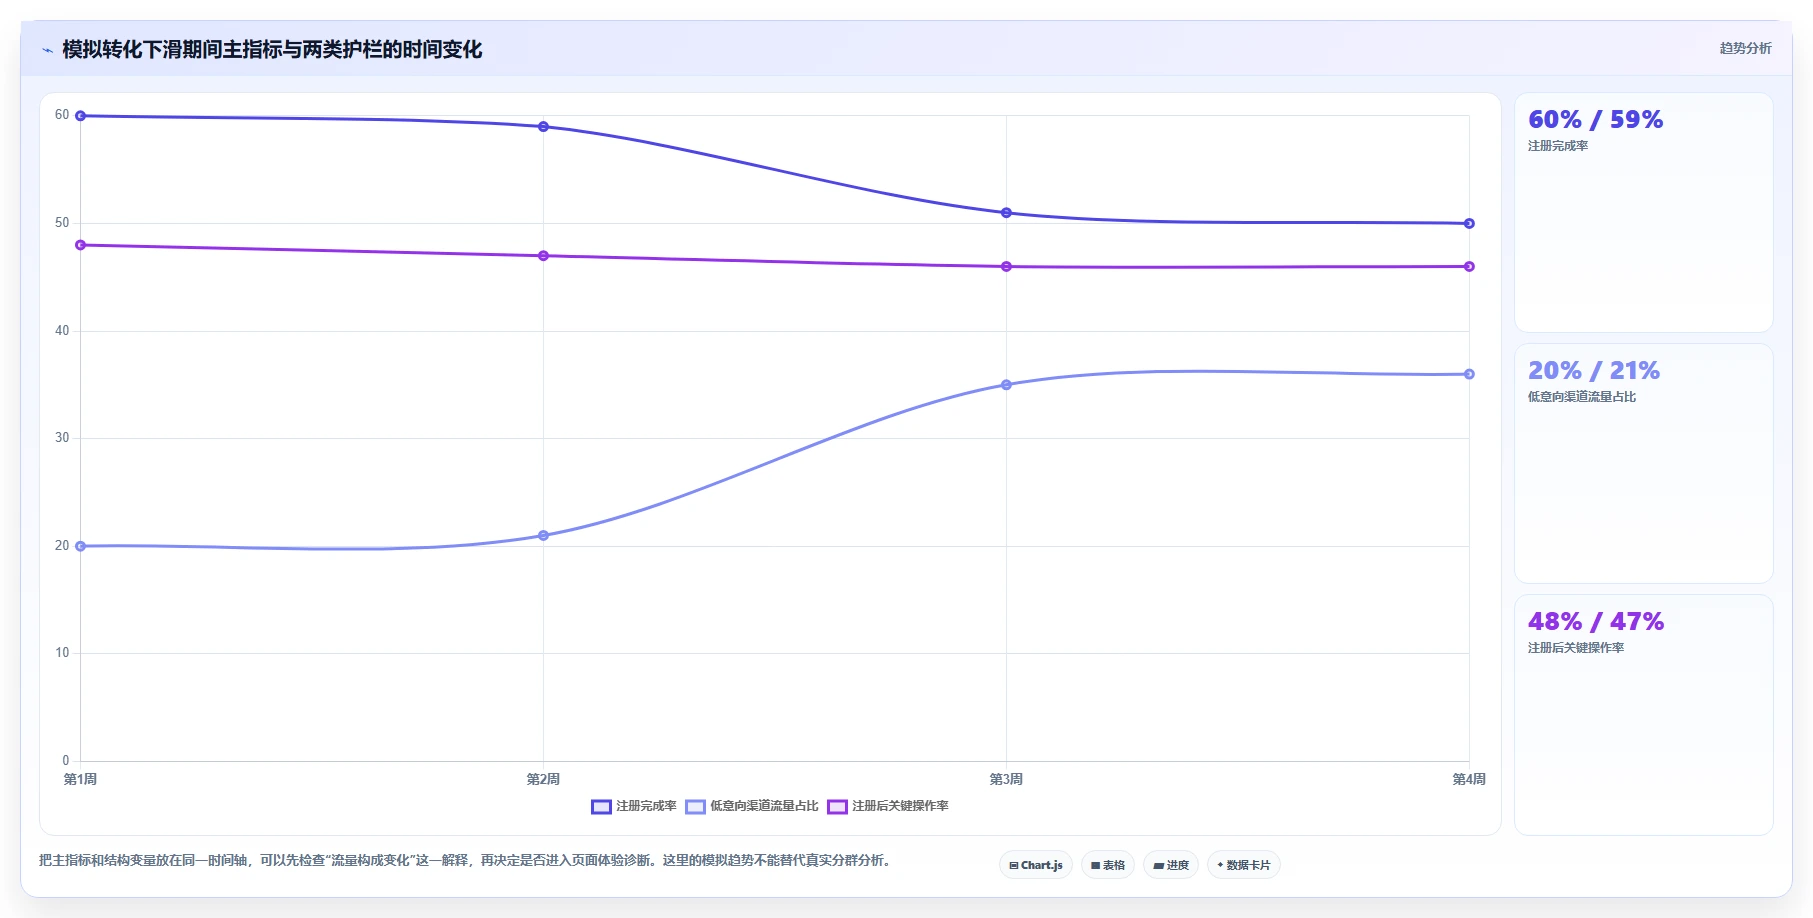This screenshot has width=1813, height=918.
Task: Click the 进度 chip
Action: click(1171, 865)
